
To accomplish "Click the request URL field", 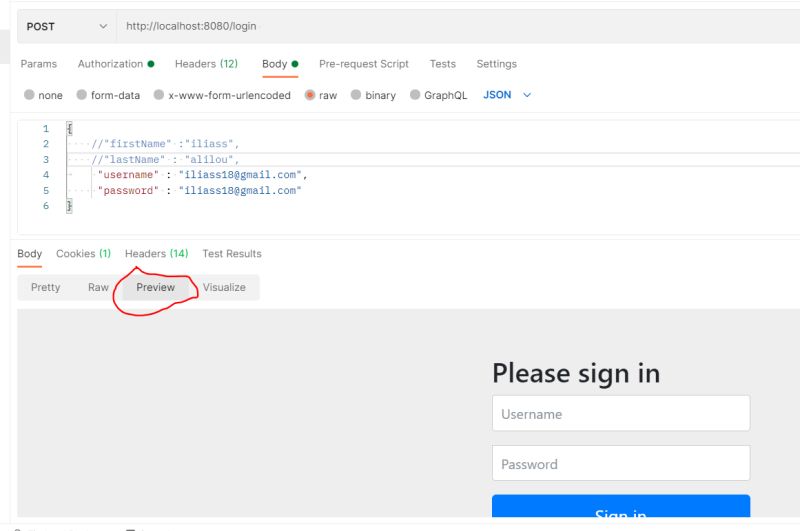I will coord(458,27).
